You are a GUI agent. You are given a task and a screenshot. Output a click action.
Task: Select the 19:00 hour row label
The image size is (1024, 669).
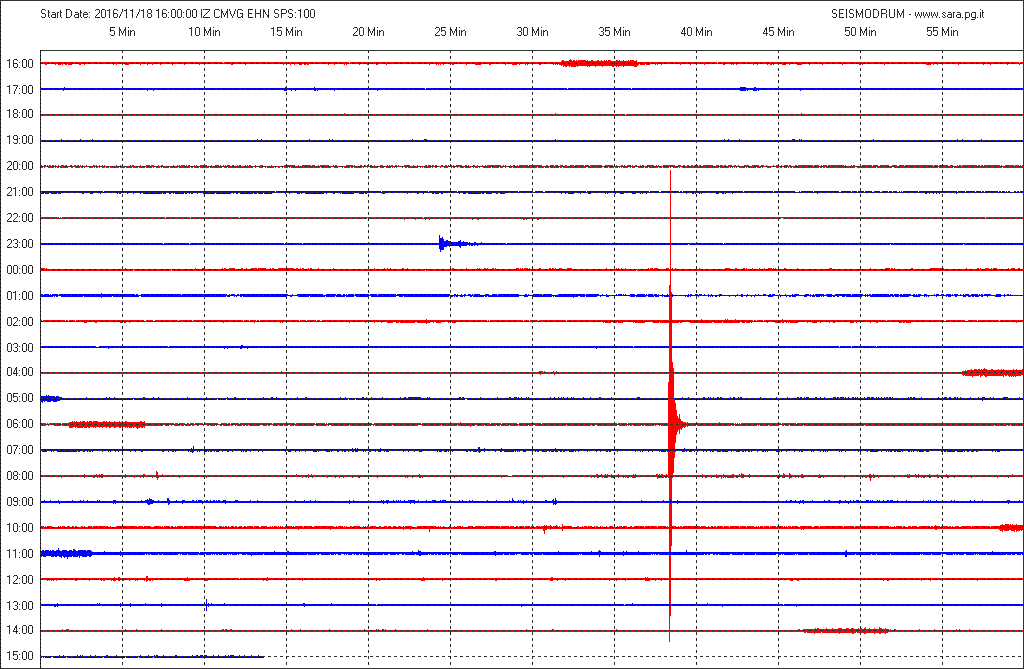[x=20, y=140]
